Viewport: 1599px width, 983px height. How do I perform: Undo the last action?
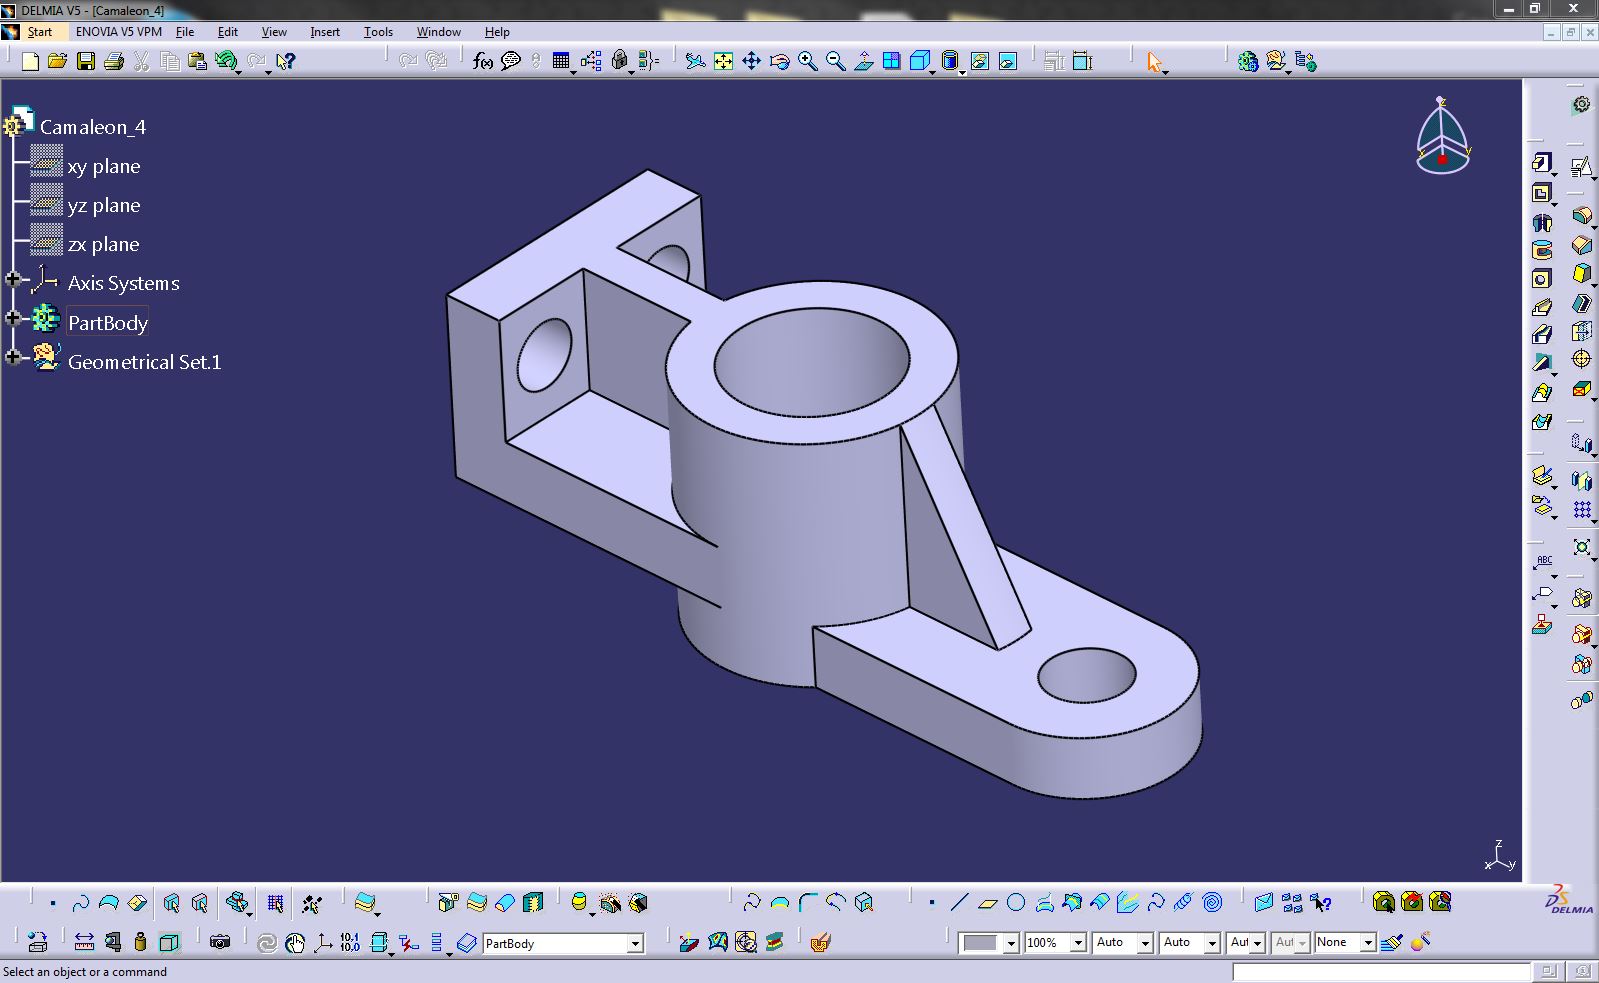(x=225, y=62)
